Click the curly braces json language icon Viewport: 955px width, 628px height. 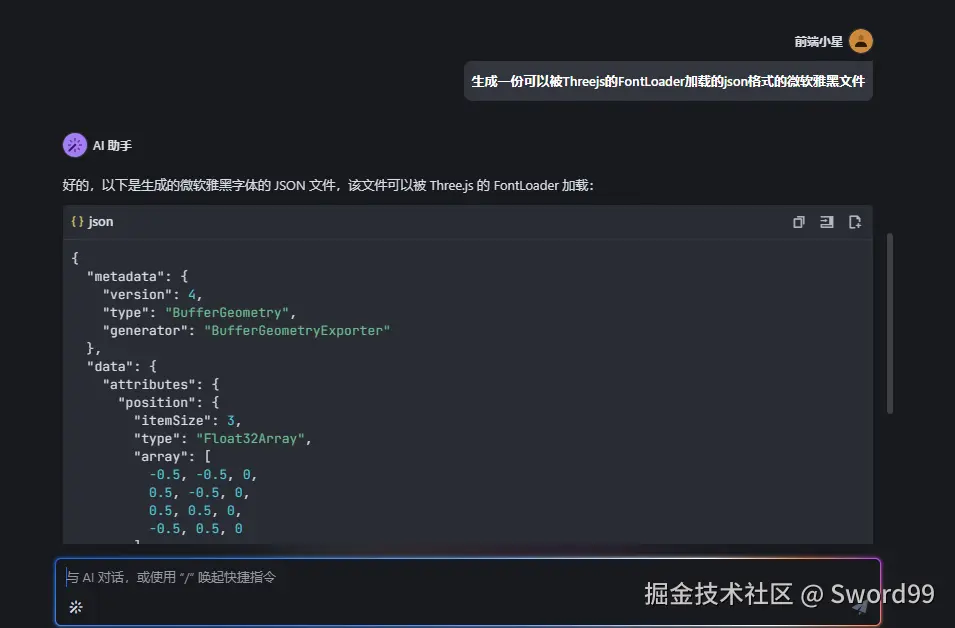pyautogui.click(x=77, y=222)
